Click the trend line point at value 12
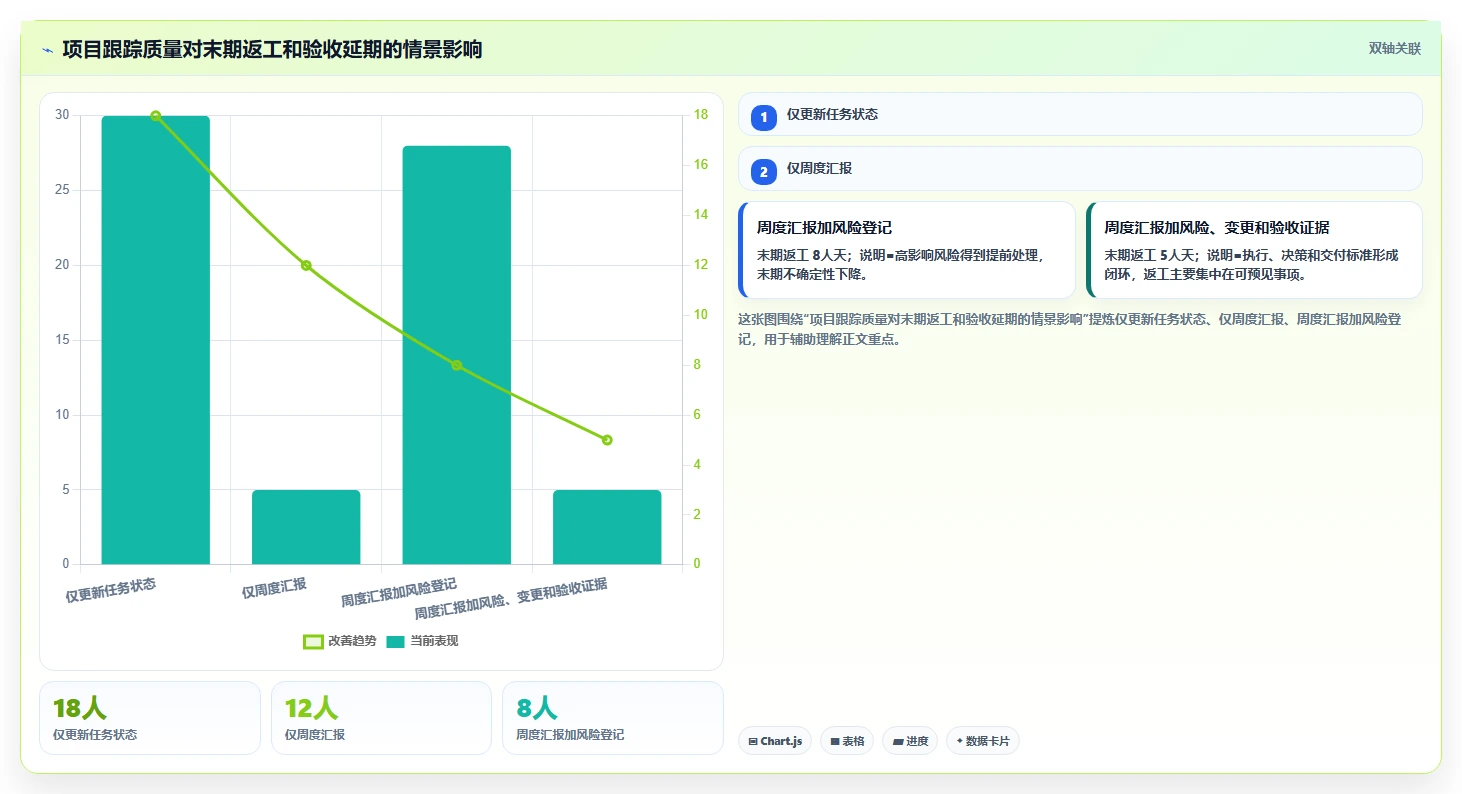Viewport: 1462px width, 794px height. coord(306,265)
